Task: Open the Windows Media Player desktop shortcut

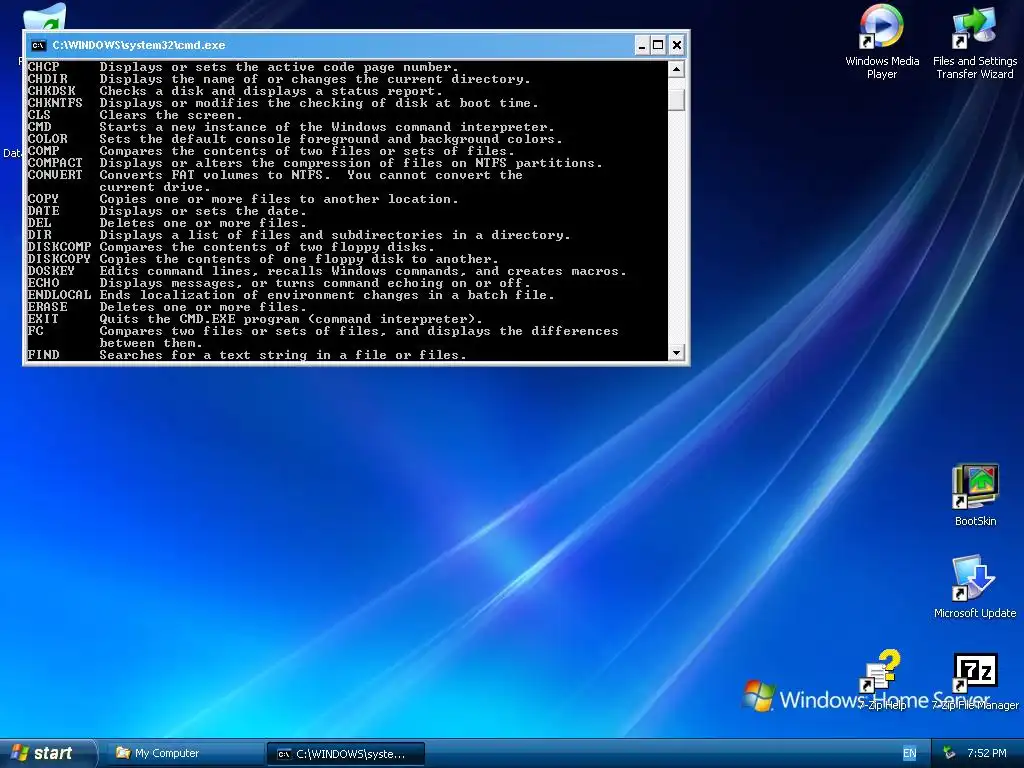Action: [882, 42]
